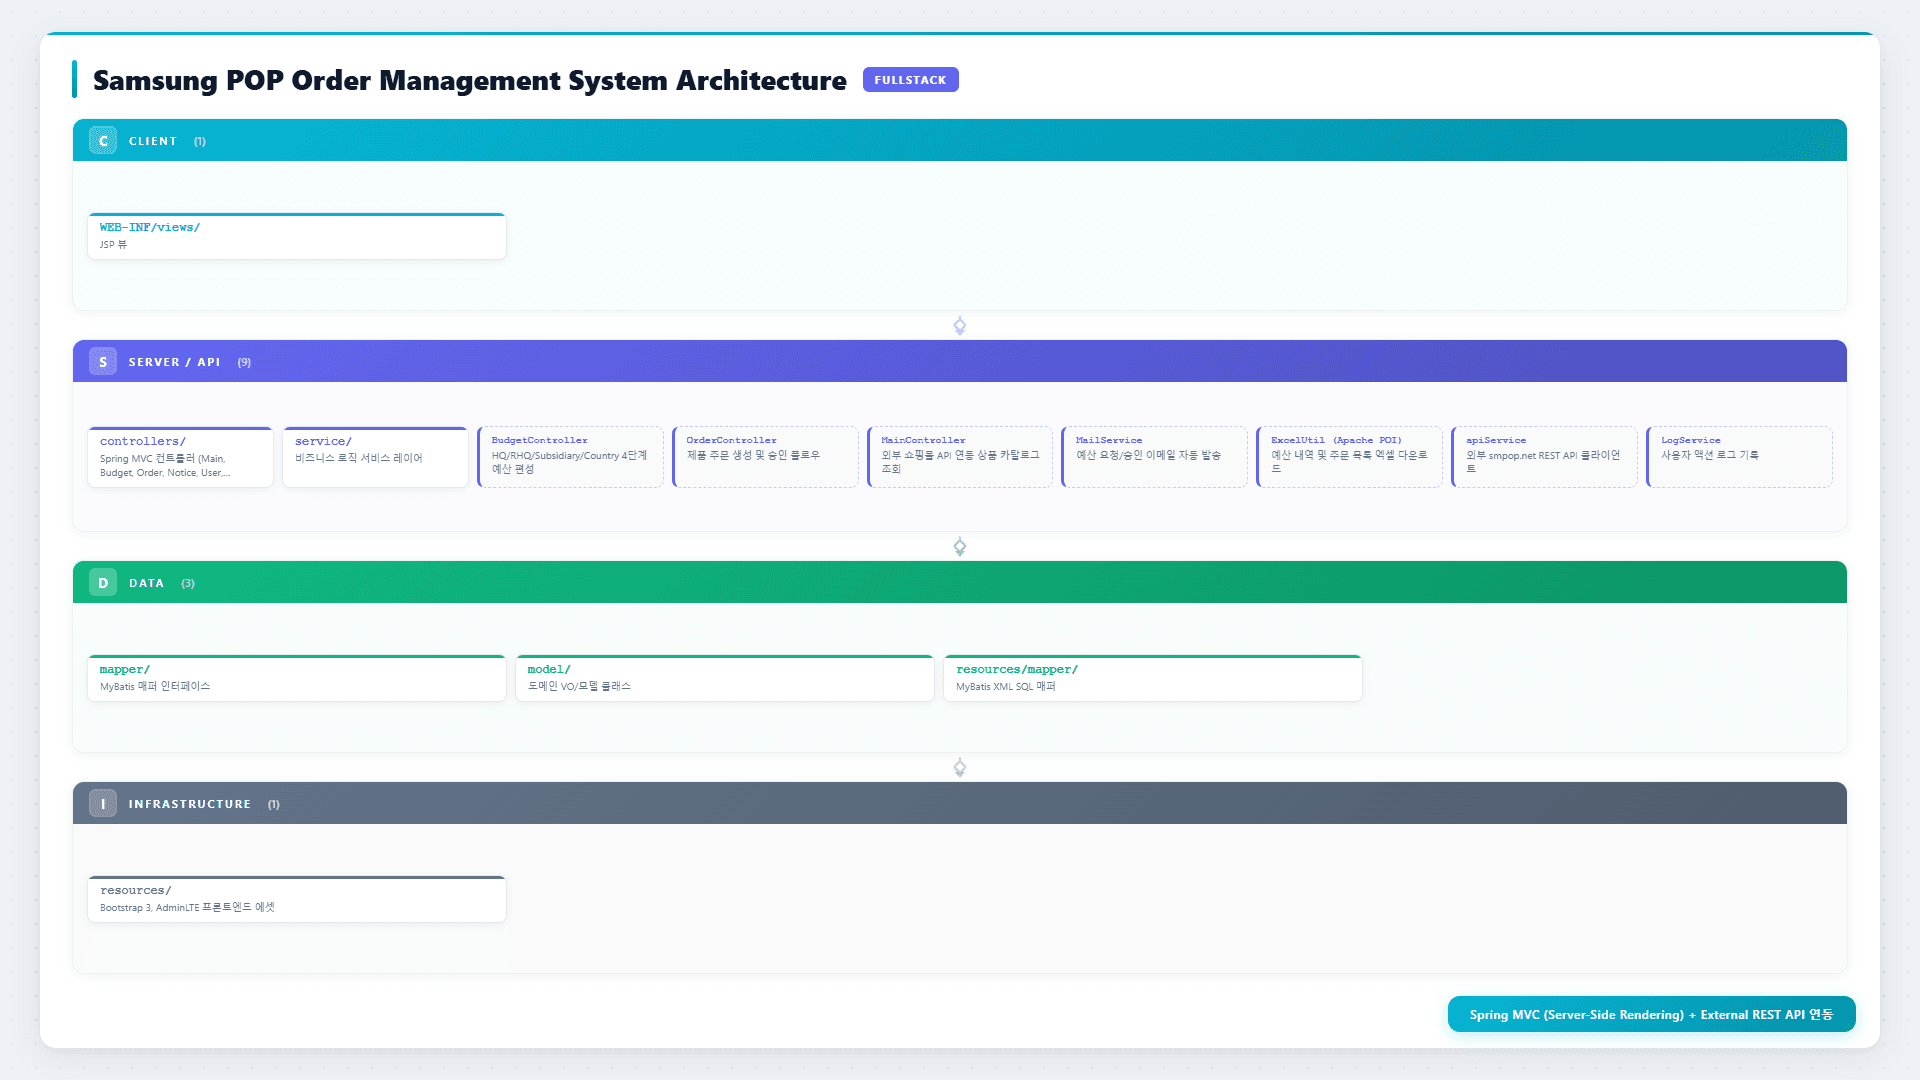1920x1080 pixels.
Task: Select the ExcelUtil (Apache POI) card
Action: [x=1349, y=457]
